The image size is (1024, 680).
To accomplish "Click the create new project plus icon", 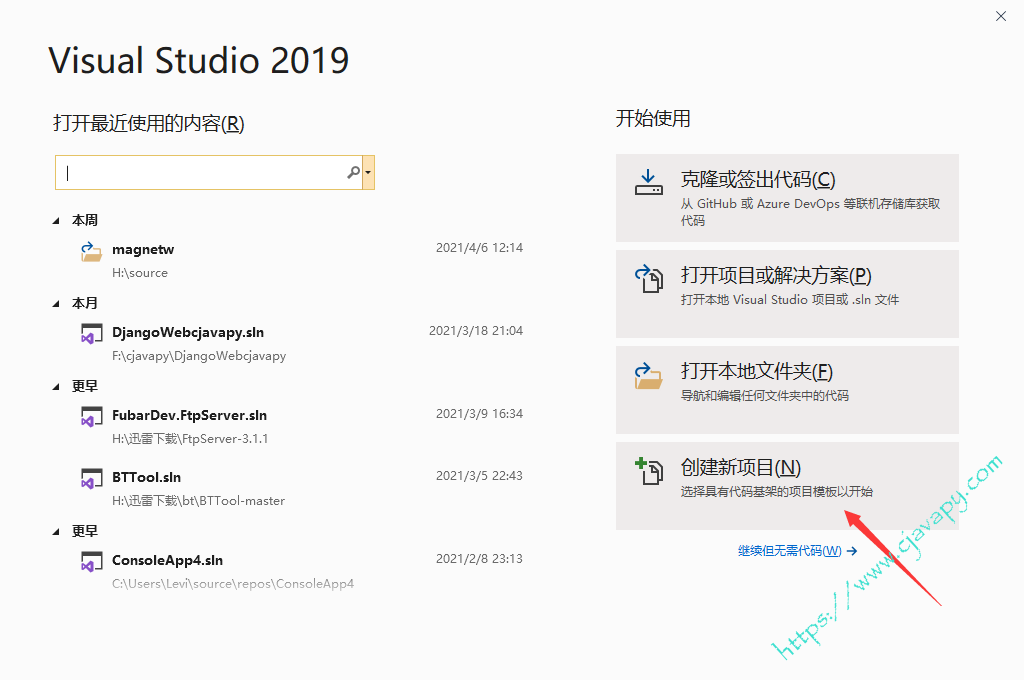I will (648, 471).
